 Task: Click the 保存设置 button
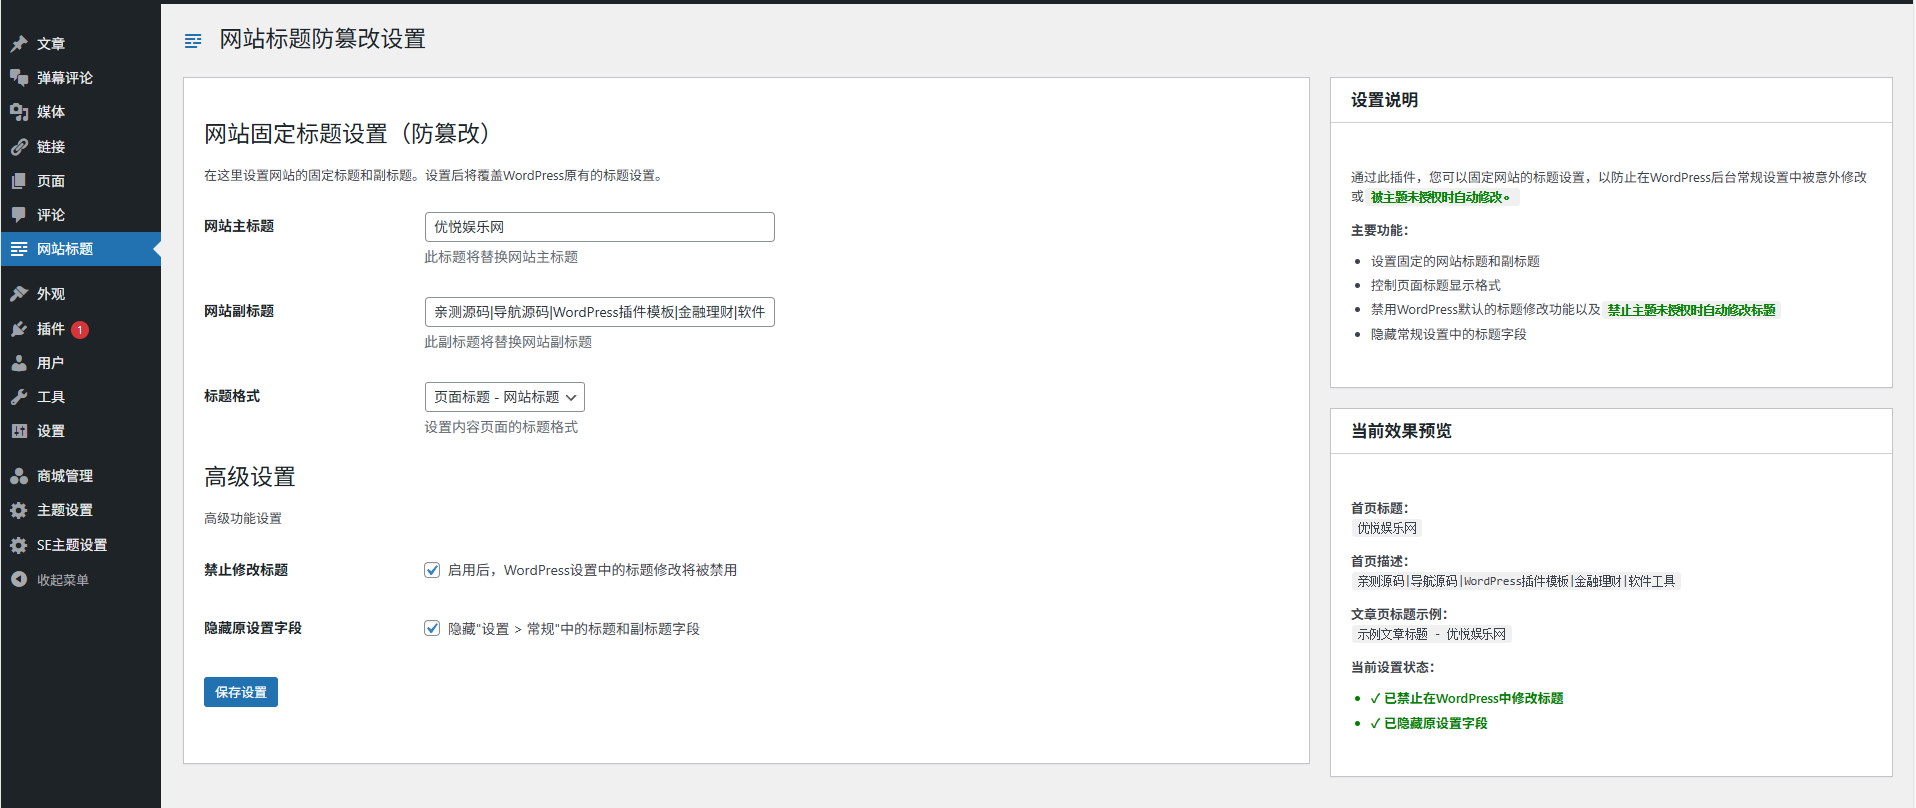(x=241, y=692)
